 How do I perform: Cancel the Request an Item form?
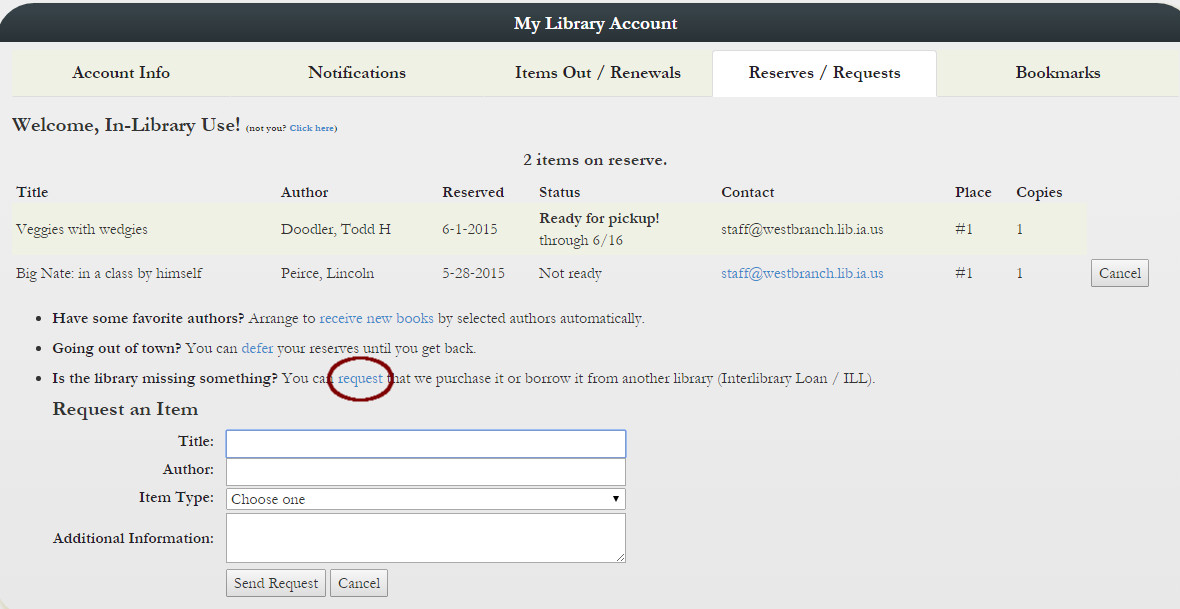[359, 583]
